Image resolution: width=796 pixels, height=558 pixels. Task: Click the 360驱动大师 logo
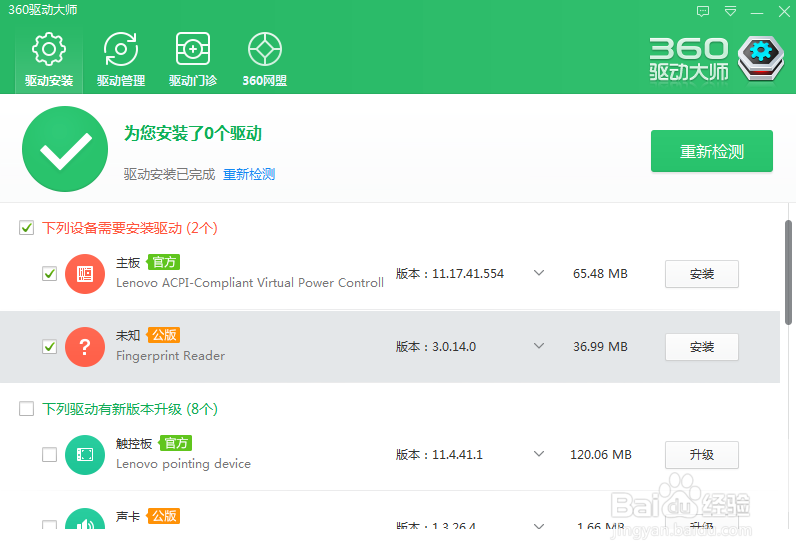click(717, 58)
